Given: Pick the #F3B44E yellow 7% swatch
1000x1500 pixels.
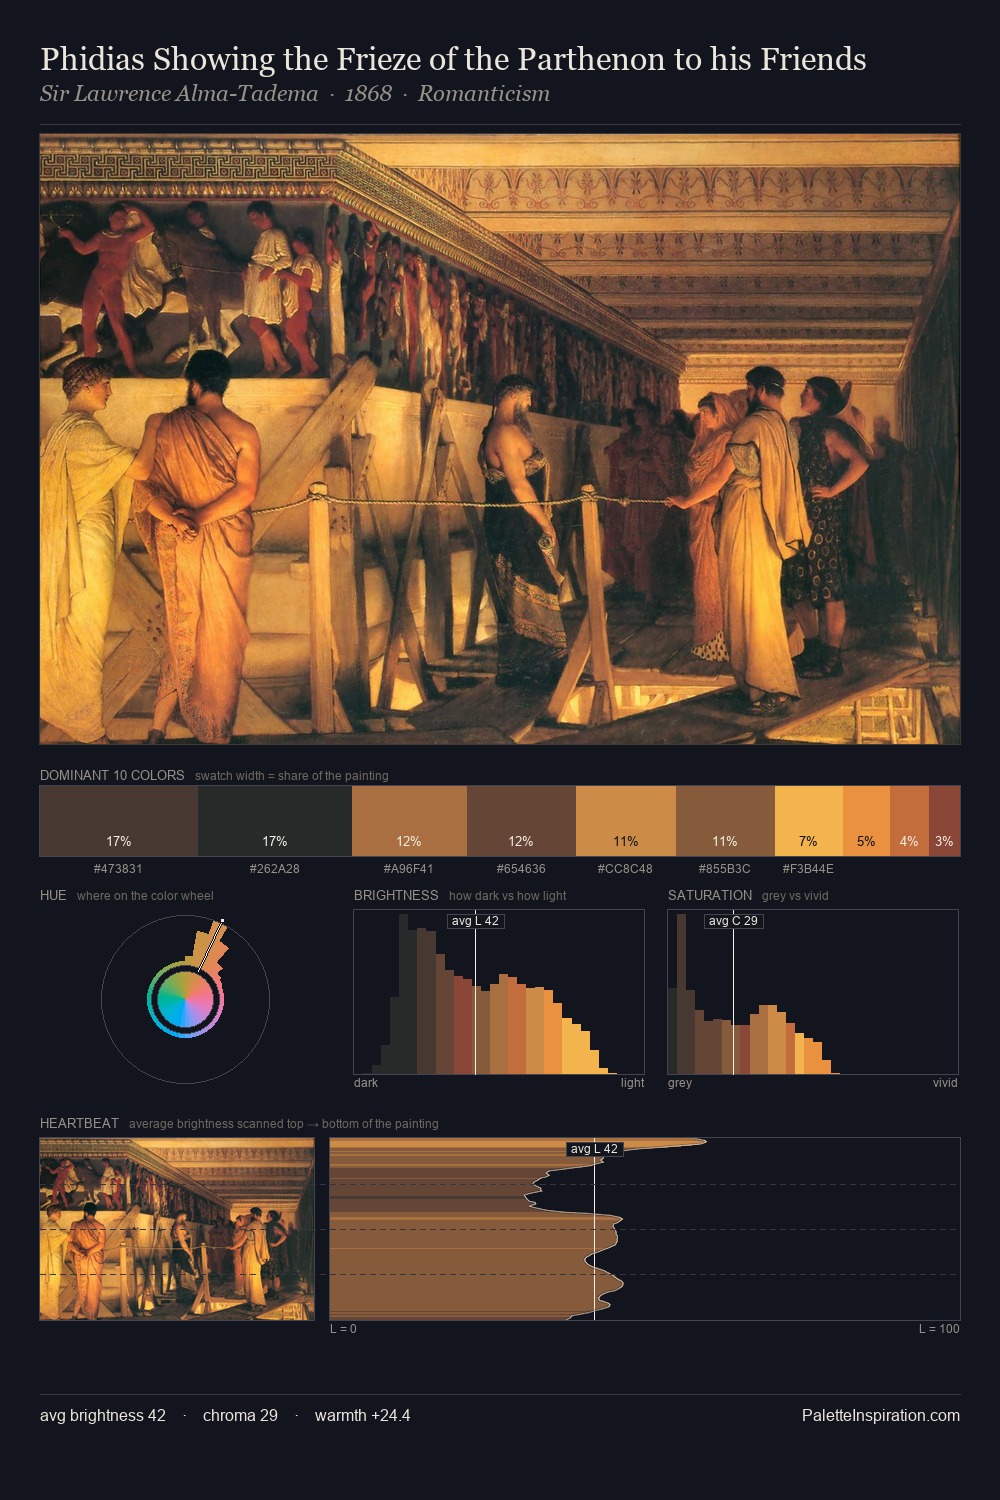Looking at the screenshot, I should (809, 821).
